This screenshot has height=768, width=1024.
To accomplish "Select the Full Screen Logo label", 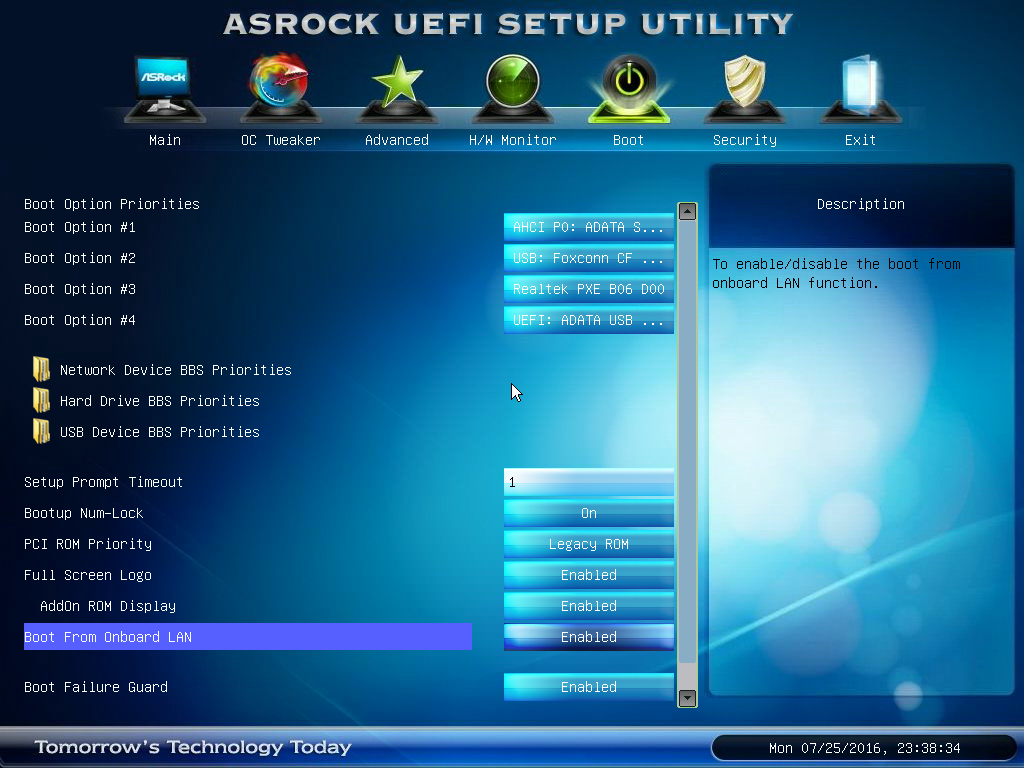I will point(88,575).
